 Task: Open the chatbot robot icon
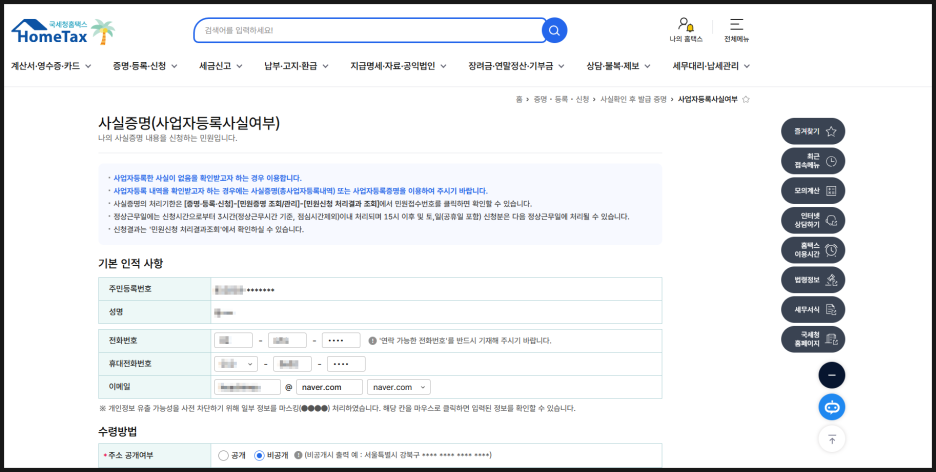(x=832, y=407)
